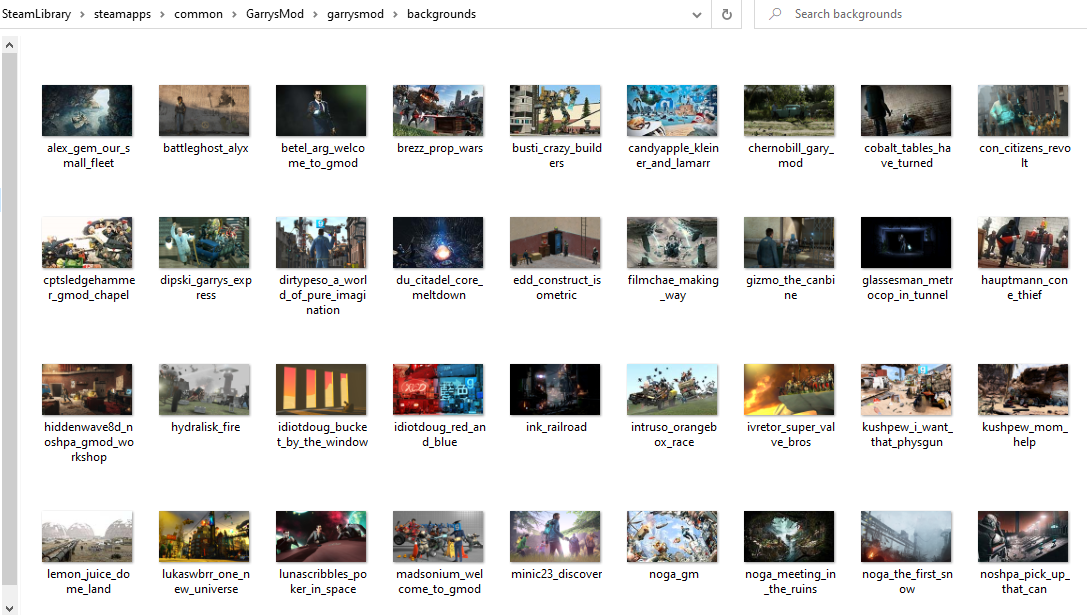Select busti_crazy_builders thumbnail
1087x615 pixels.
(555, 110)
